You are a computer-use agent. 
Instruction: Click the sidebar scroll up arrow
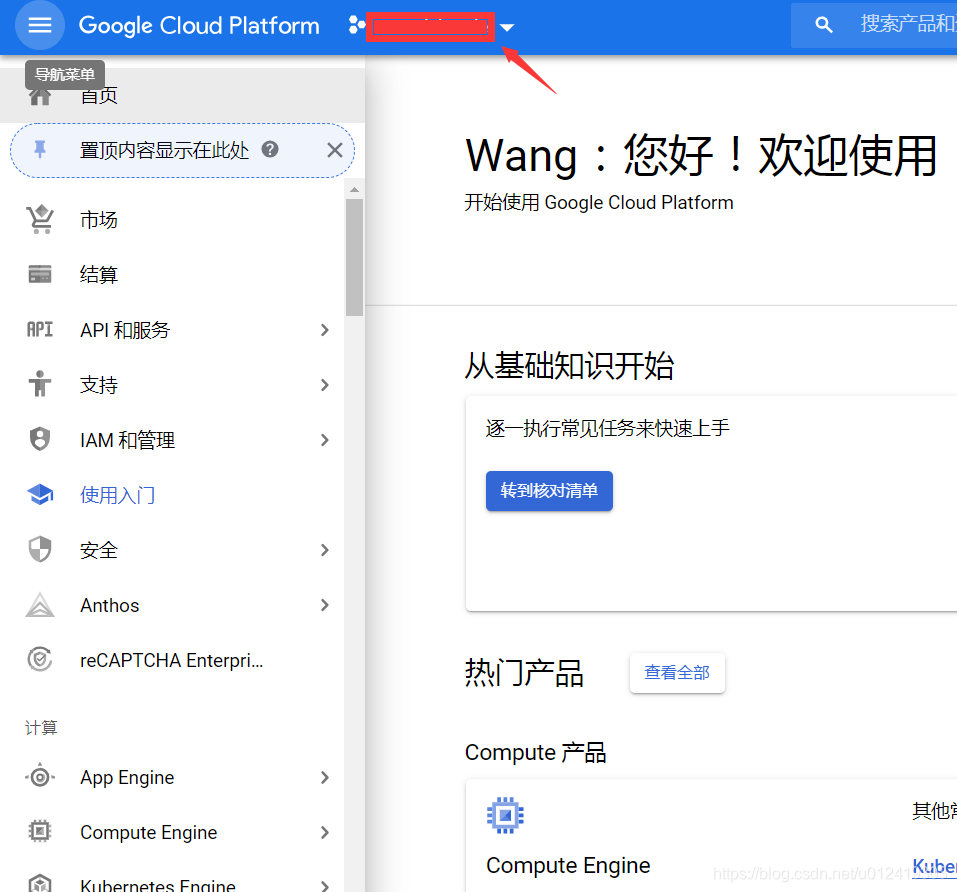(x=354, y=190)
